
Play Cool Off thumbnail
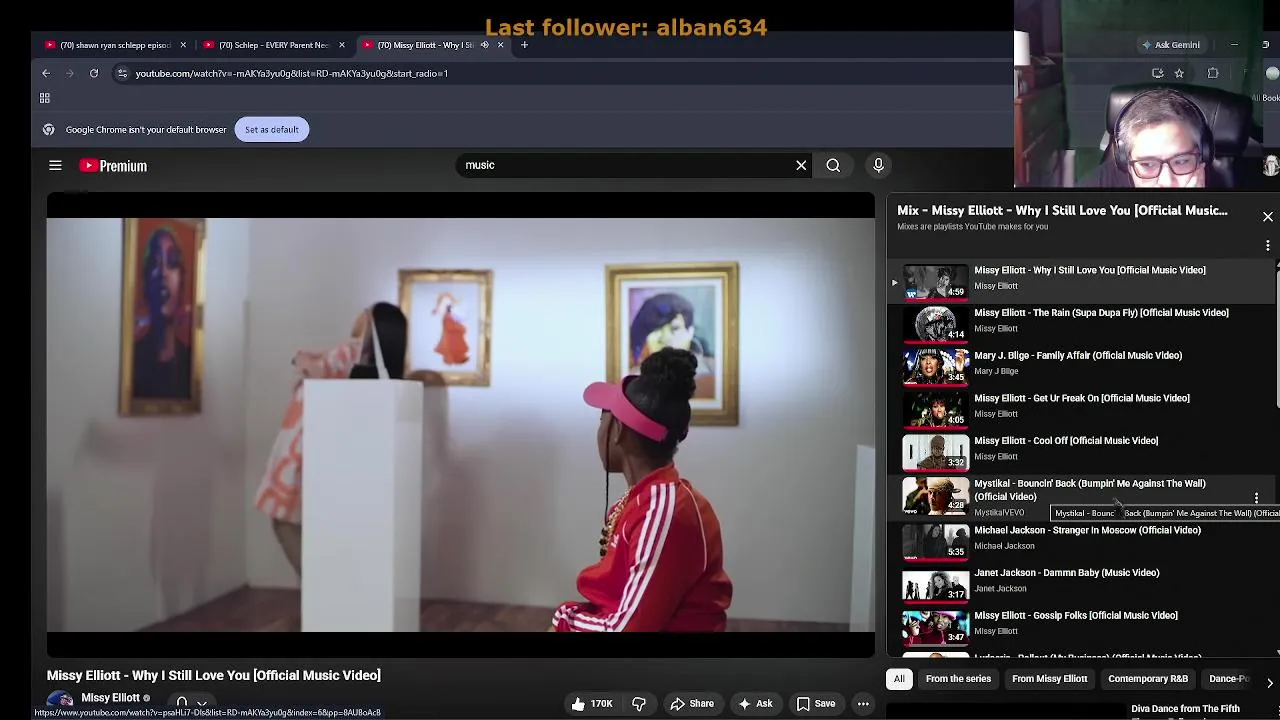(x=936, y=452)
